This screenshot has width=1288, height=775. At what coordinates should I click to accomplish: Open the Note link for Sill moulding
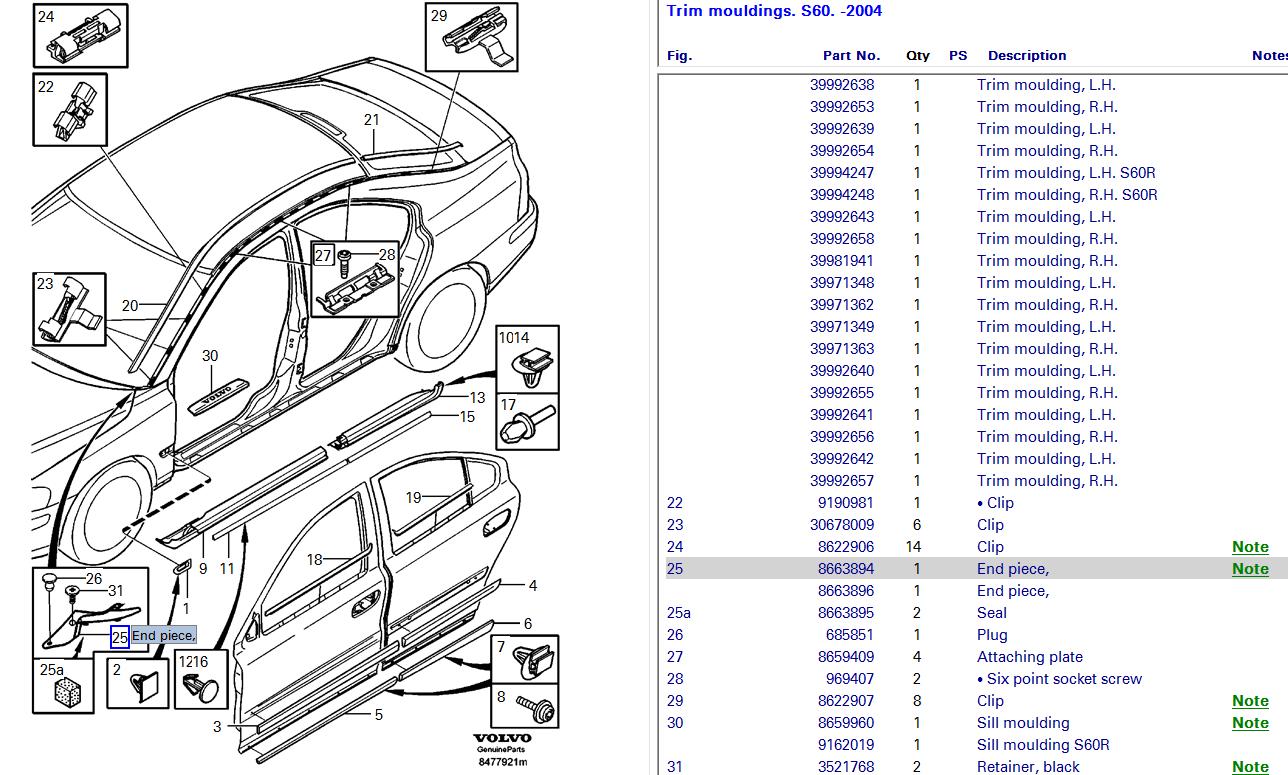coord(1249,723)
